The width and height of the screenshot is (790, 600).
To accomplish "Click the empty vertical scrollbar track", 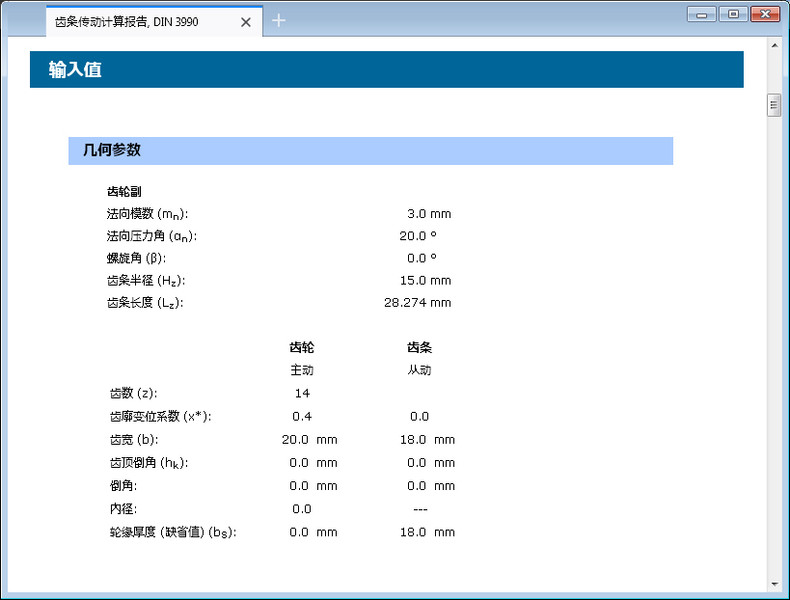I will tap(774, 350).
